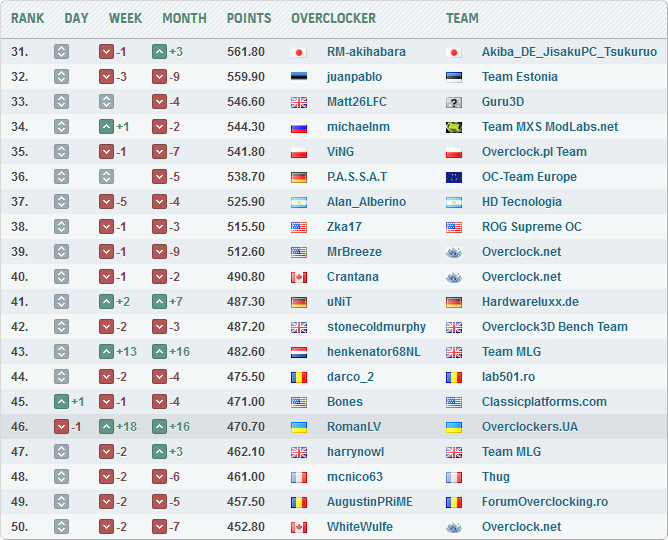This screenshot has height=540, width=668.
Task: Click the RANK column header
Action: [x=27, y=18]
